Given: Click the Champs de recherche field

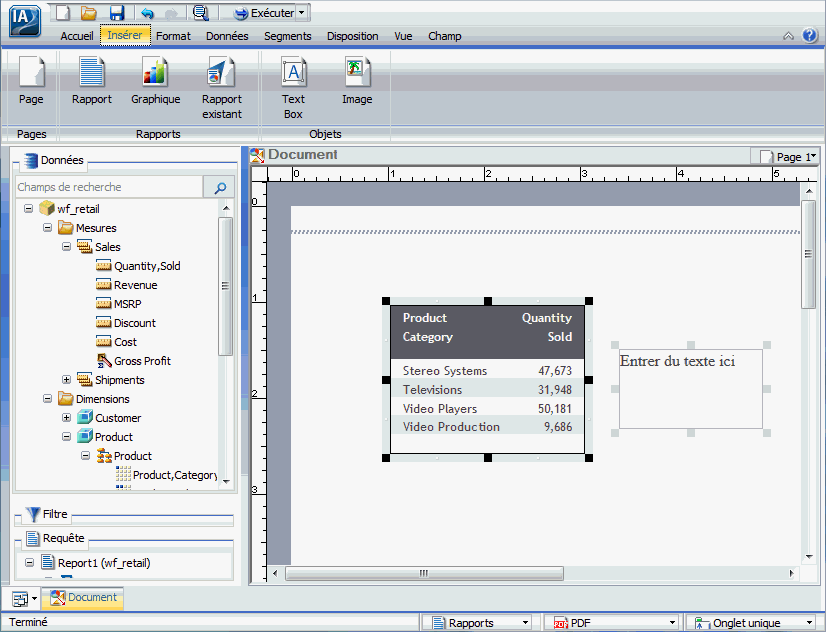Looking at the screenshot, I should click(110, 187).
